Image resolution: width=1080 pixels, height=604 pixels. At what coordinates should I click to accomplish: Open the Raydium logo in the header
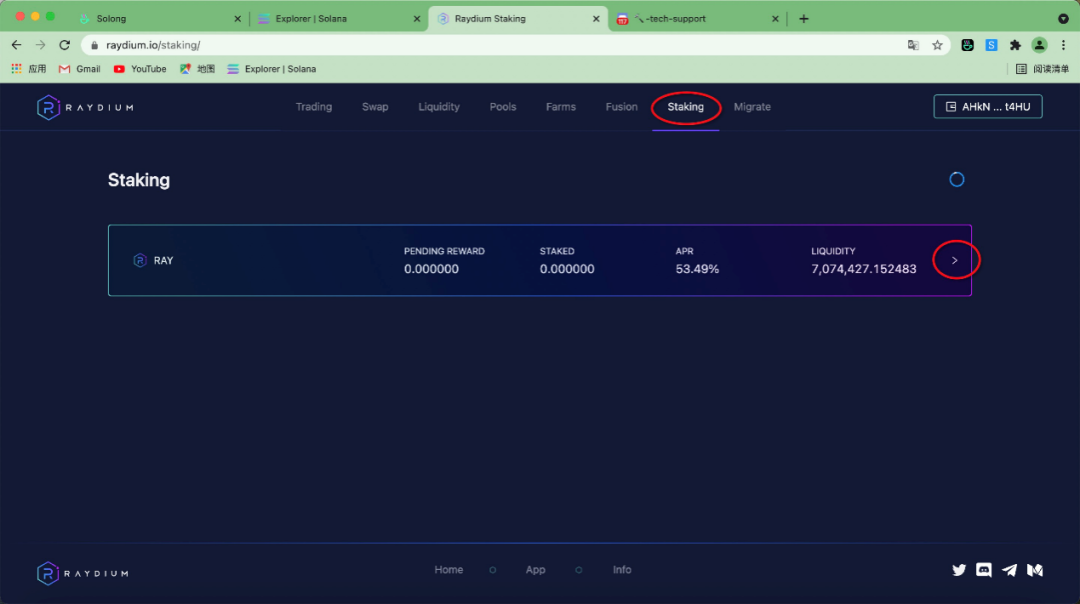click(85, 107)
